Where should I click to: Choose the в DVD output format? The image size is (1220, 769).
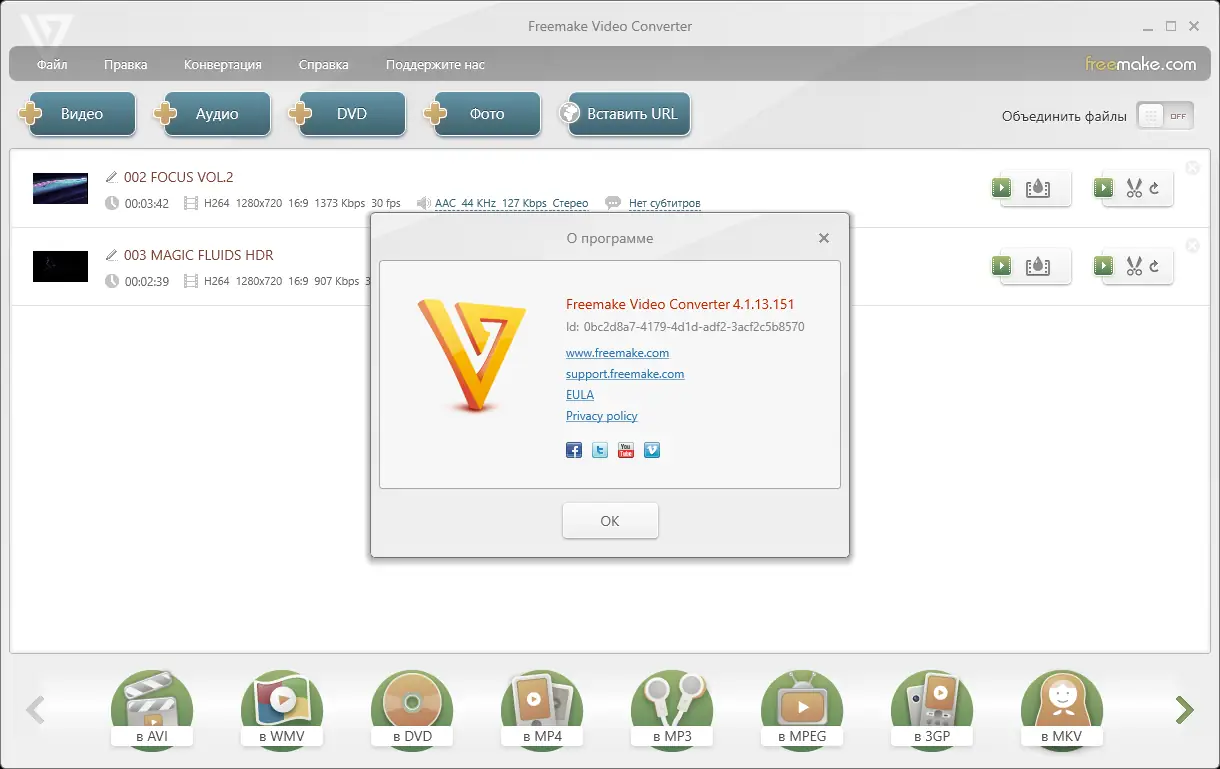point(412,711)
